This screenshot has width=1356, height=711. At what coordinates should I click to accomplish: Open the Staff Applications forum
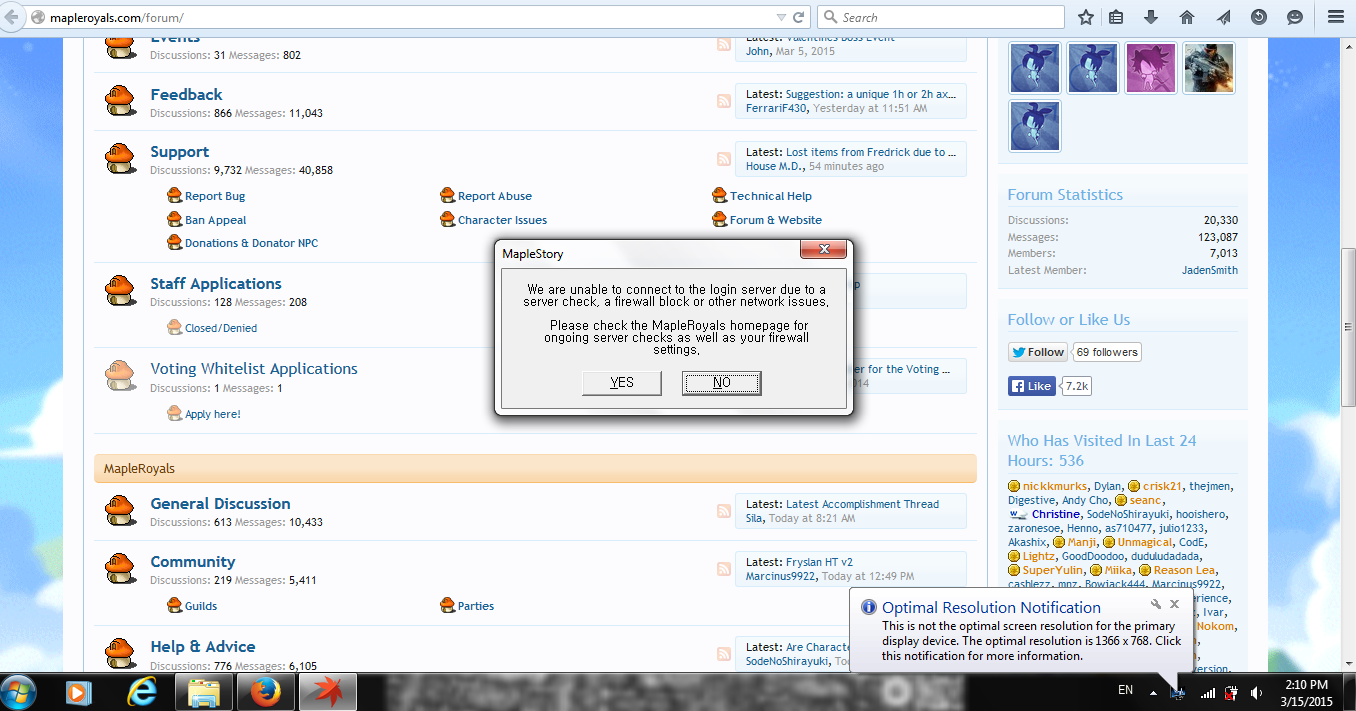point(216,284)
